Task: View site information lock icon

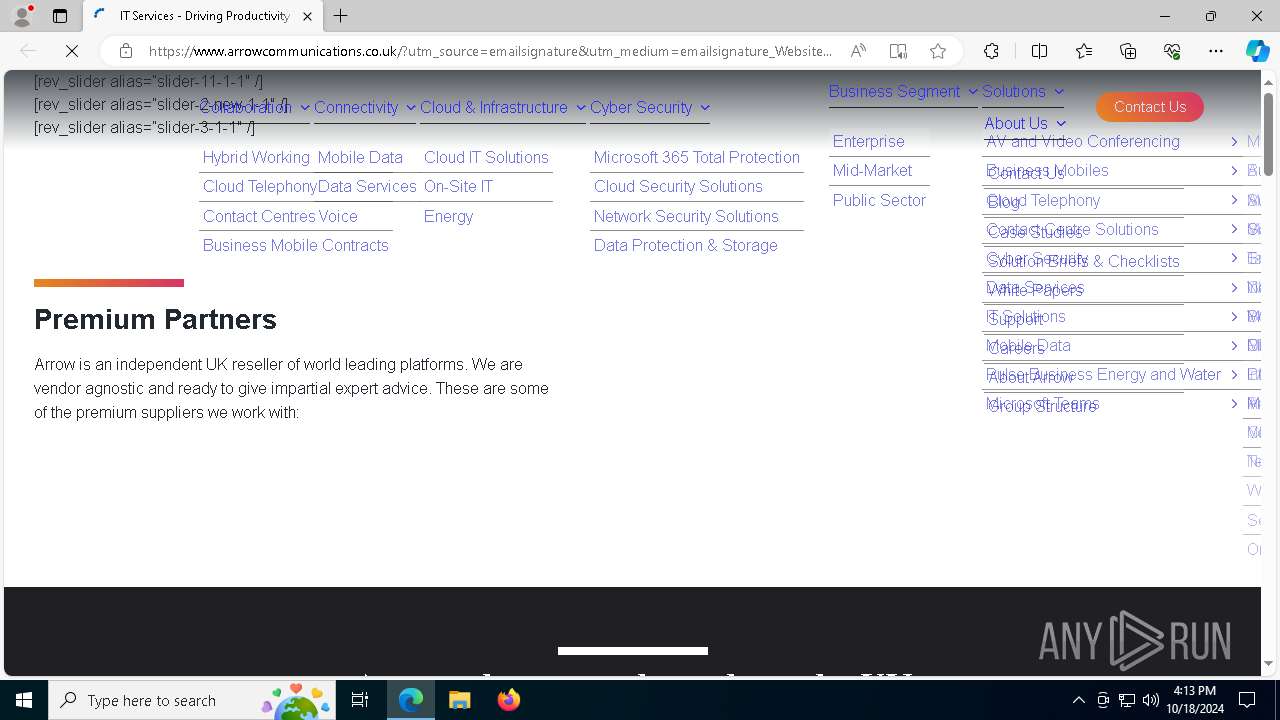Action: point(125,51)
